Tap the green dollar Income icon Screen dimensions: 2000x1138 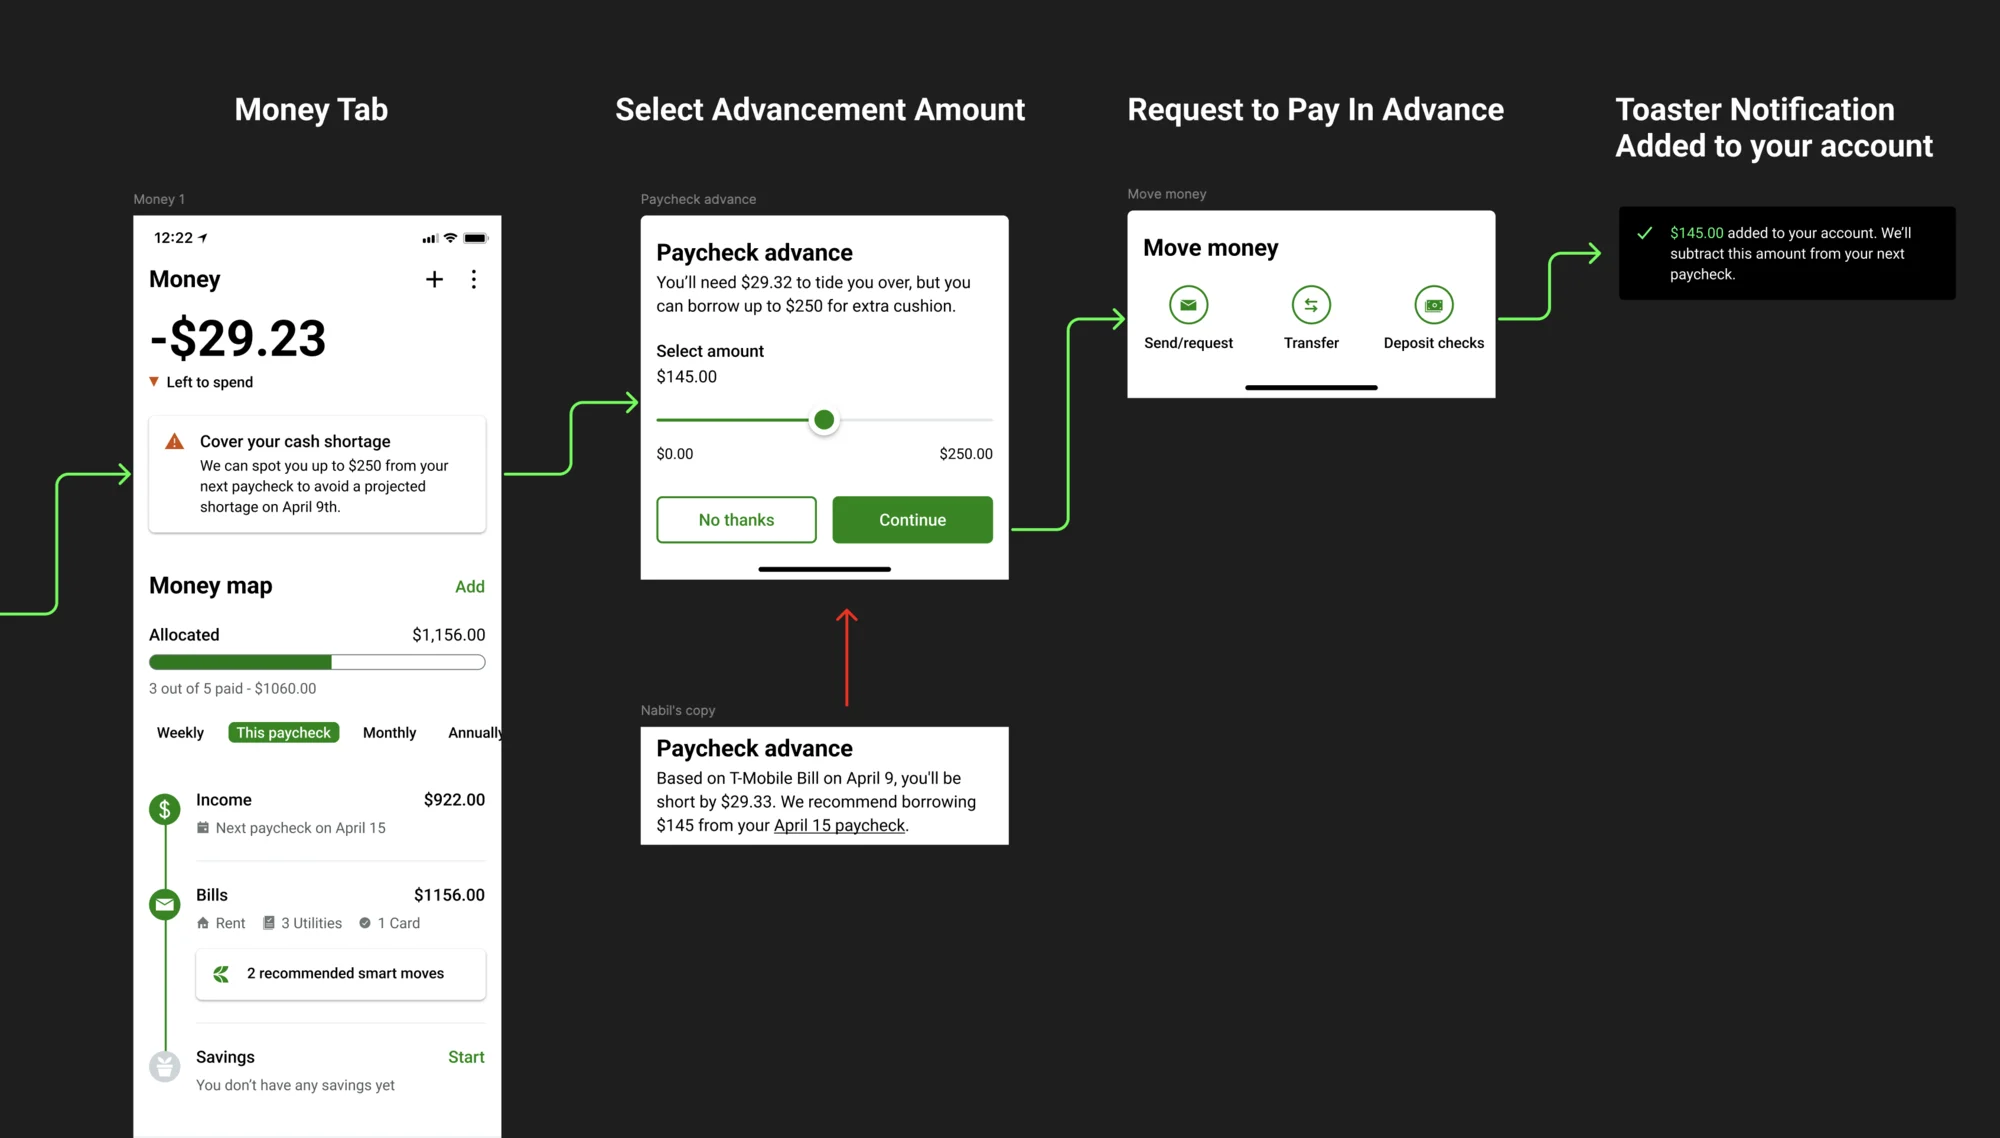(165, 809)
